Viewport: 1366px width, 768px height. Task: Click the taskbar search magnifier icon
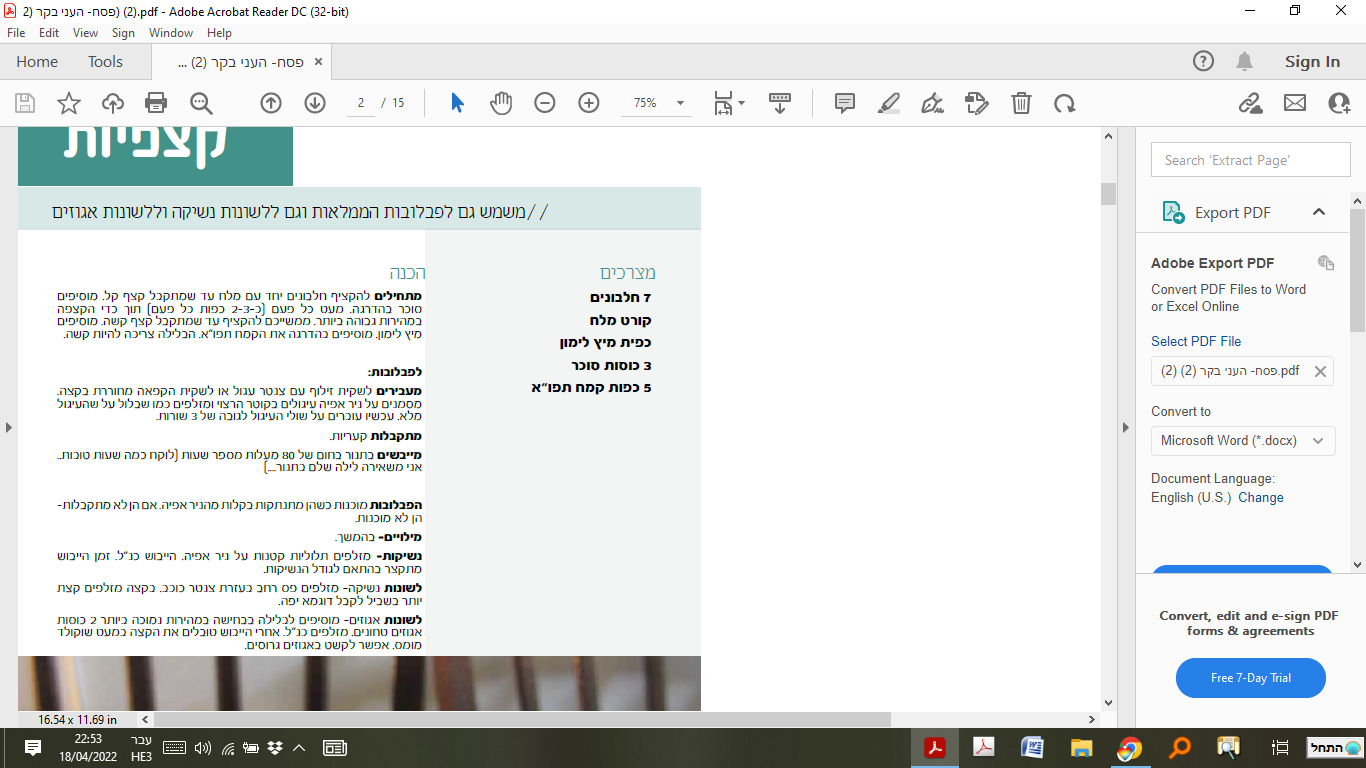[x=1180, y=748]
